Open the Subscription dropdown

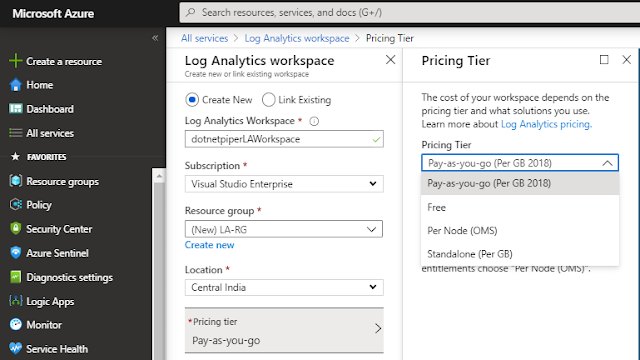284,184
